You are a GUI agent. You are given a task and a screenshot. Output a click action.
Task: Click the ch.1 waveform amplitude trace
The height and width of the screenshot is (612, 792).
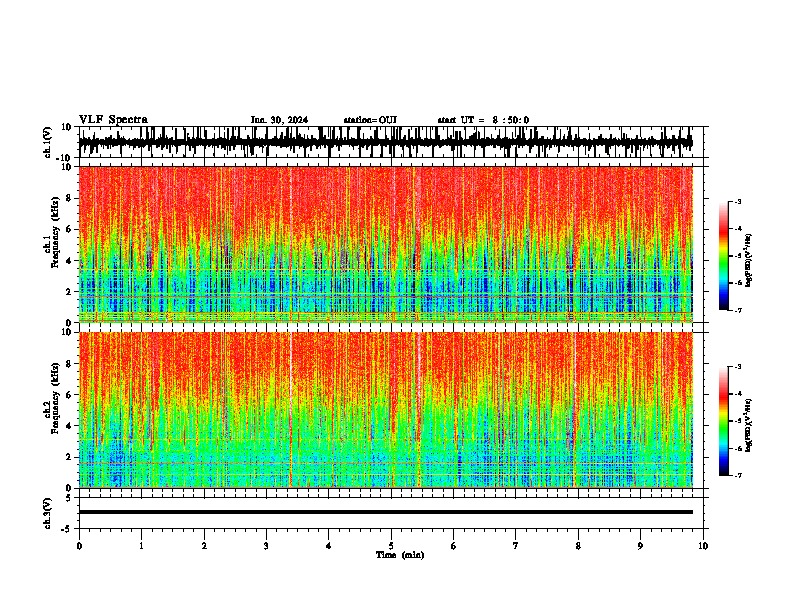(x=385, y=142)
